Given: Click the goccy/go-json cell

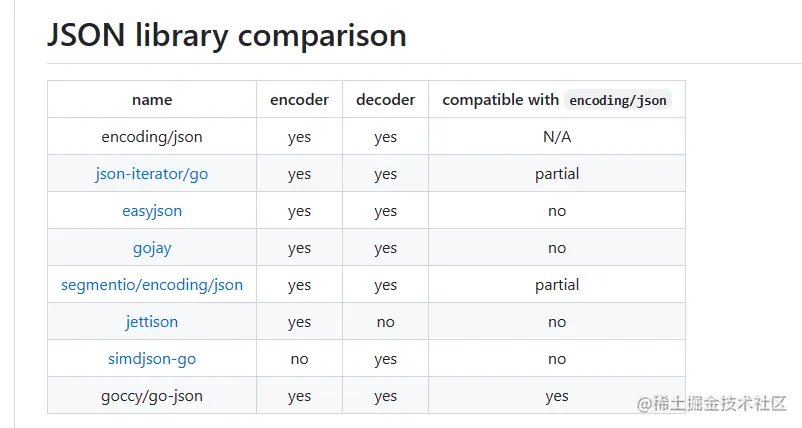Looking at the screenshot, I should [152, 396].
